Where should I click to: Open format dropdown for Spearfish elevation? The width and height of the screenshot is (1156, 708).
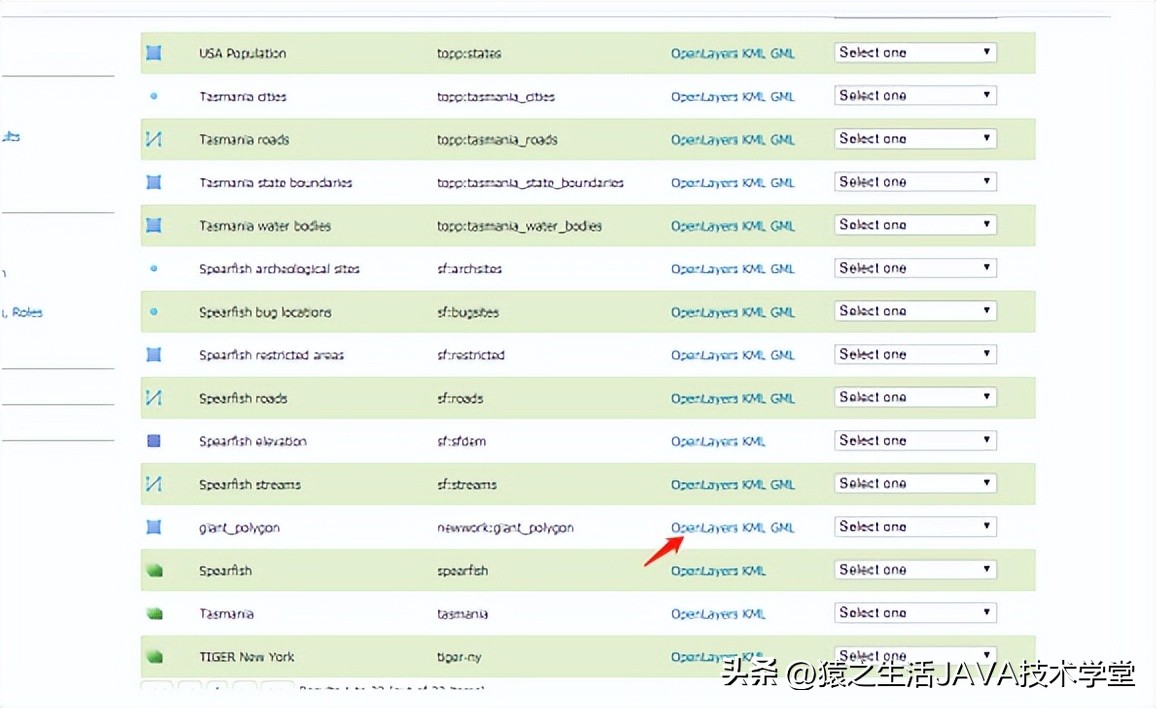(x=915, y=440)
